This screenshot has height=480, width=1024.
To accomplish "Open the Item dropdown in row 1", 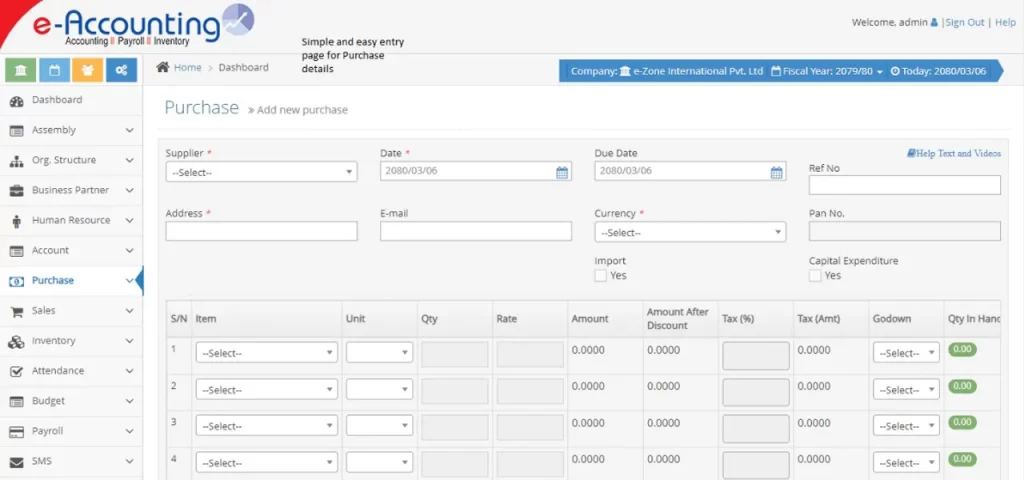I will click(266, 353).
